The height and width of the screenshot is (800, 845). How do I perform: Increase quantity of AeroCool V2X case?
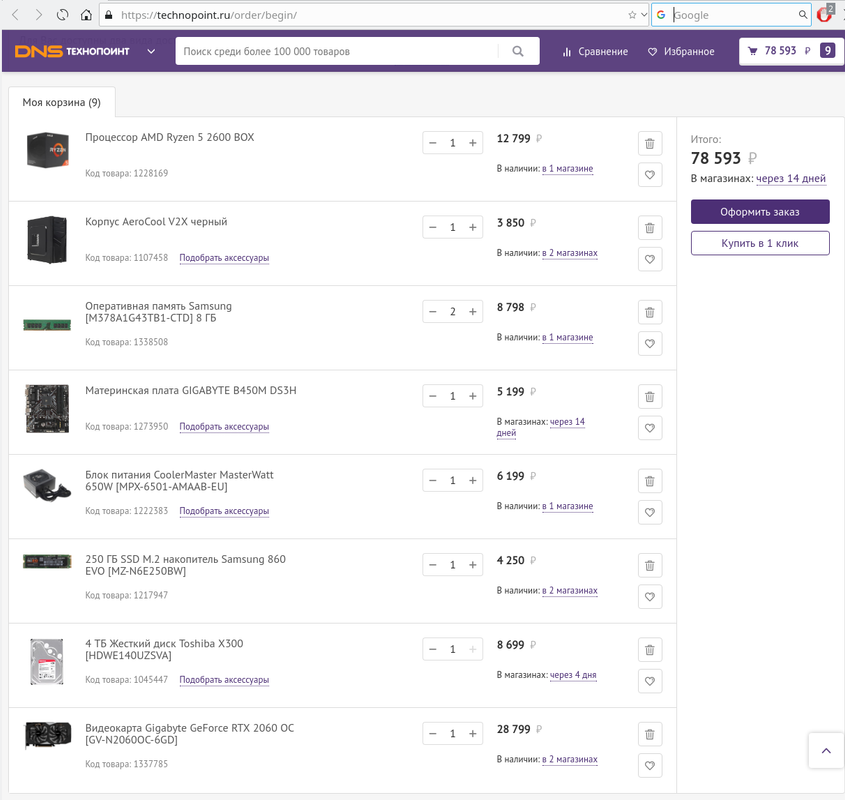473,227
